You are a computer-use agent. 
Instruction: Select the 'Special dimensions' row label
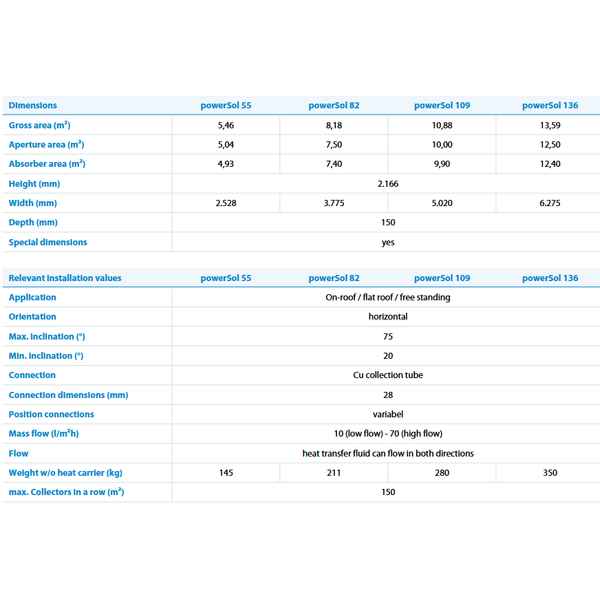pos(48,242)
